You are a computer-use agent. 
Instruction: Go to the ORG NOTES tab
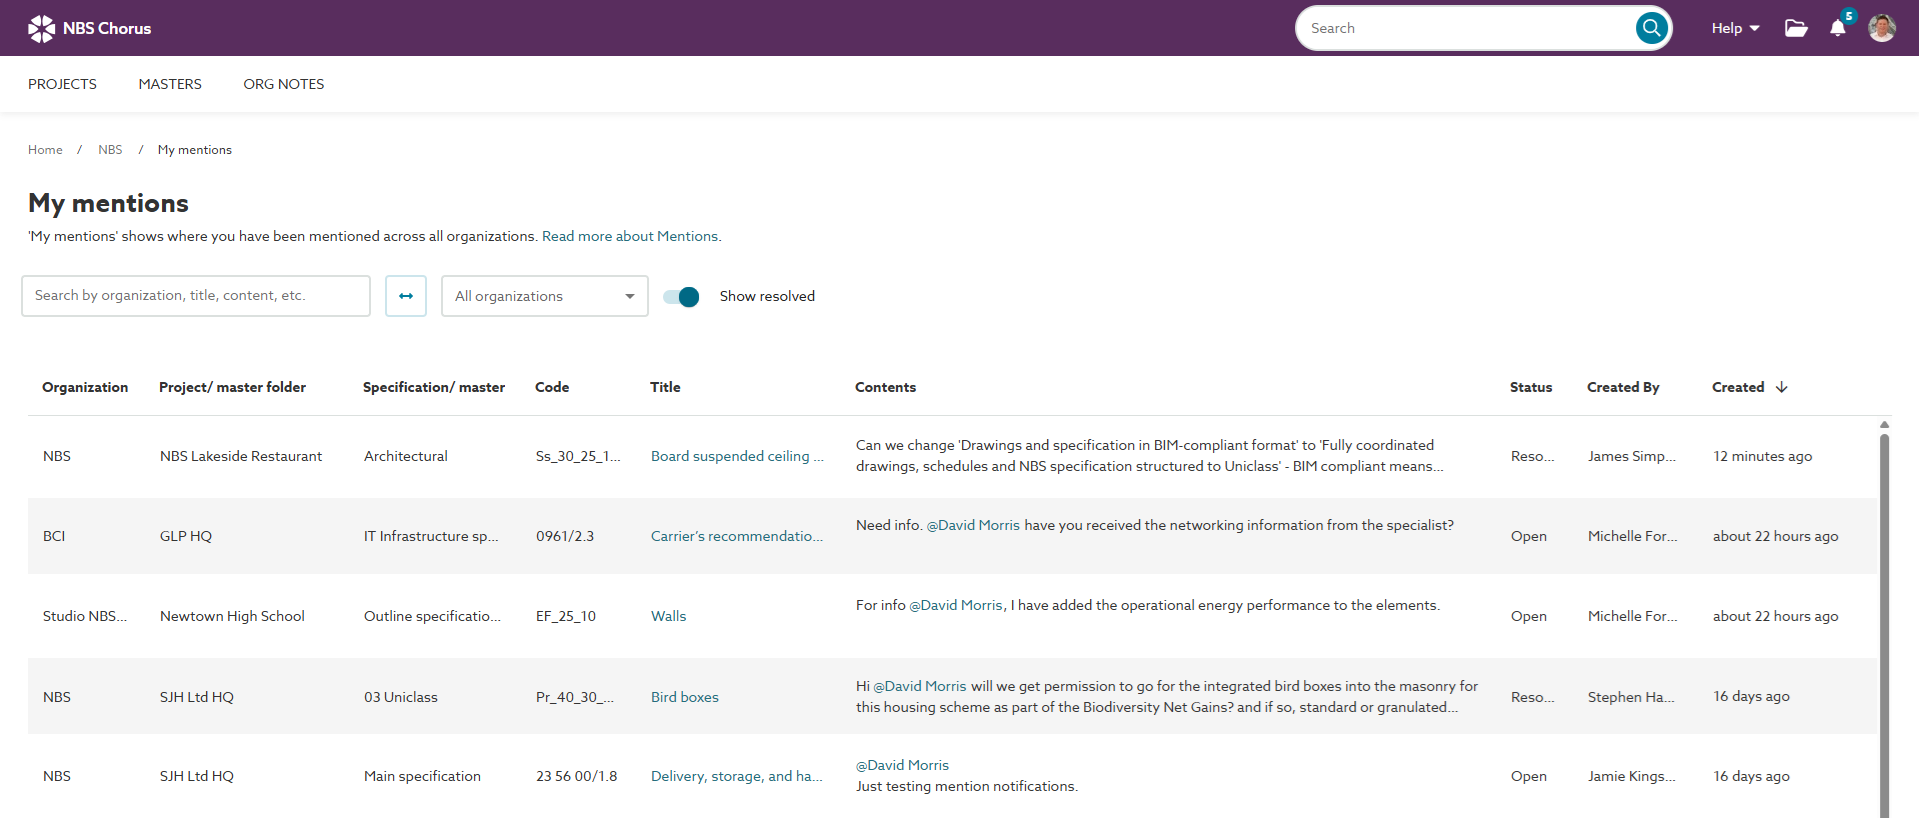pos(284,84)
